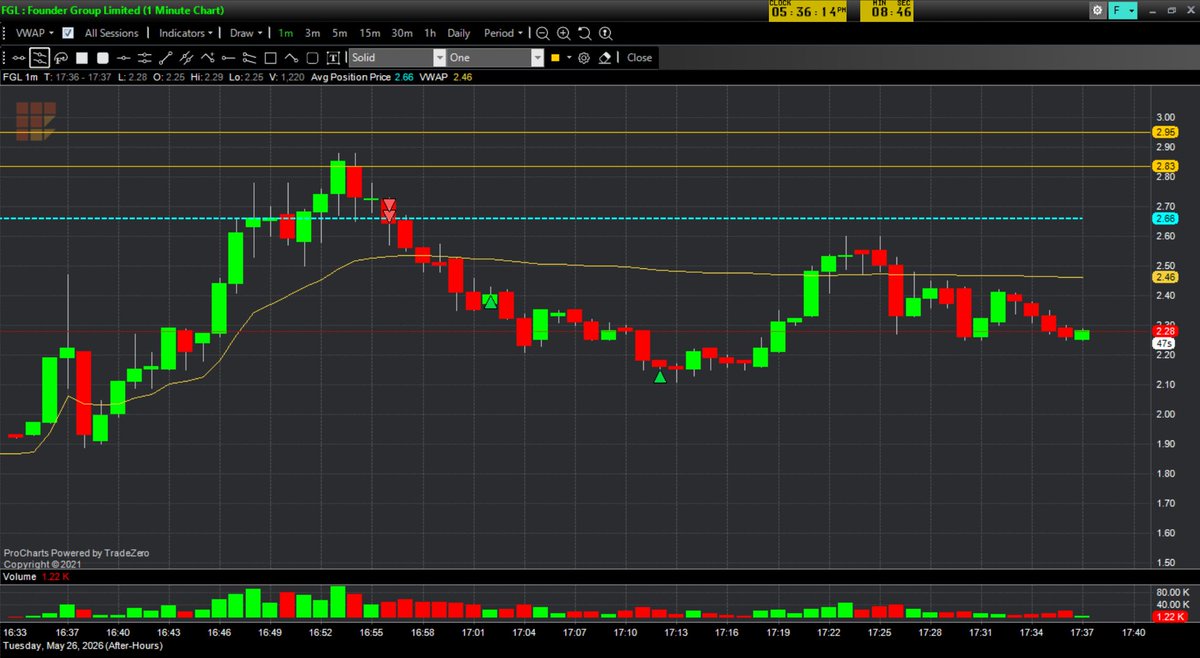Select the spiral arc drawing tool

(61, 58)
